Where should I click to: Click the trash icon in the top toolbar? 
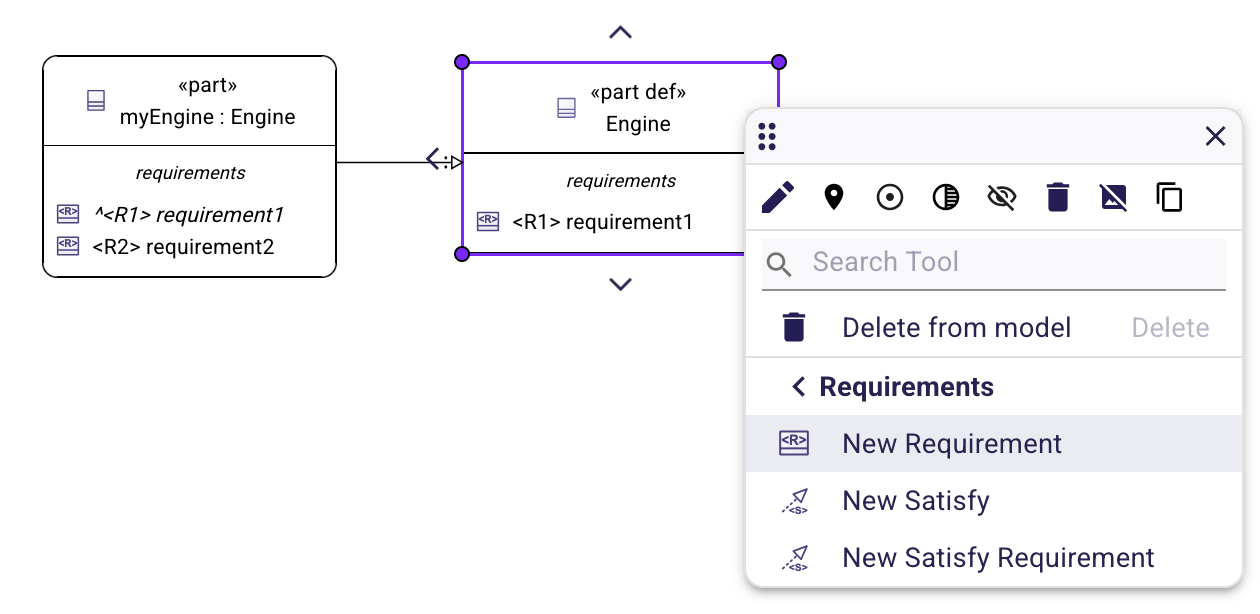pos(1058,197)
